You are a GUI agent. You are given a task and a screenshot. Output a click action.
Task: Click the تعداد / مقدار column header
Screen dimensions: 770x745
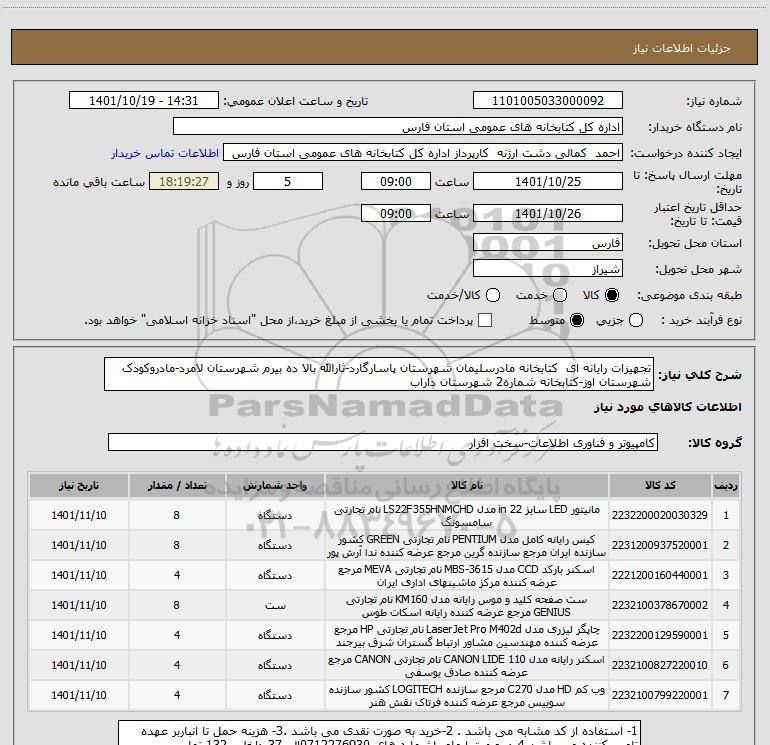tap(177, 485)
